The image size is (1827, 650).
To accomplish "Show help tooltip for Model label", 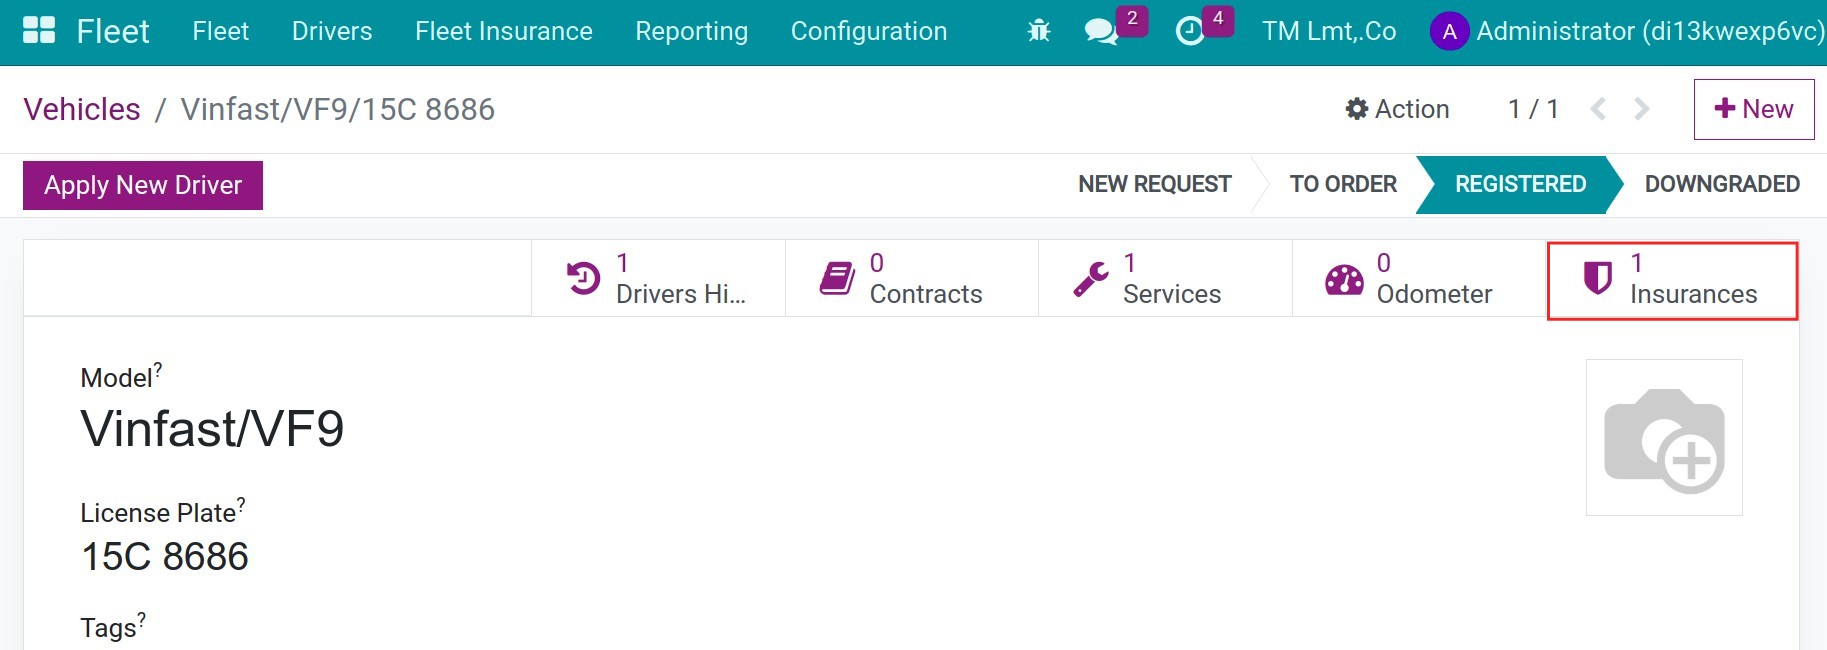I will coord(158,370).
